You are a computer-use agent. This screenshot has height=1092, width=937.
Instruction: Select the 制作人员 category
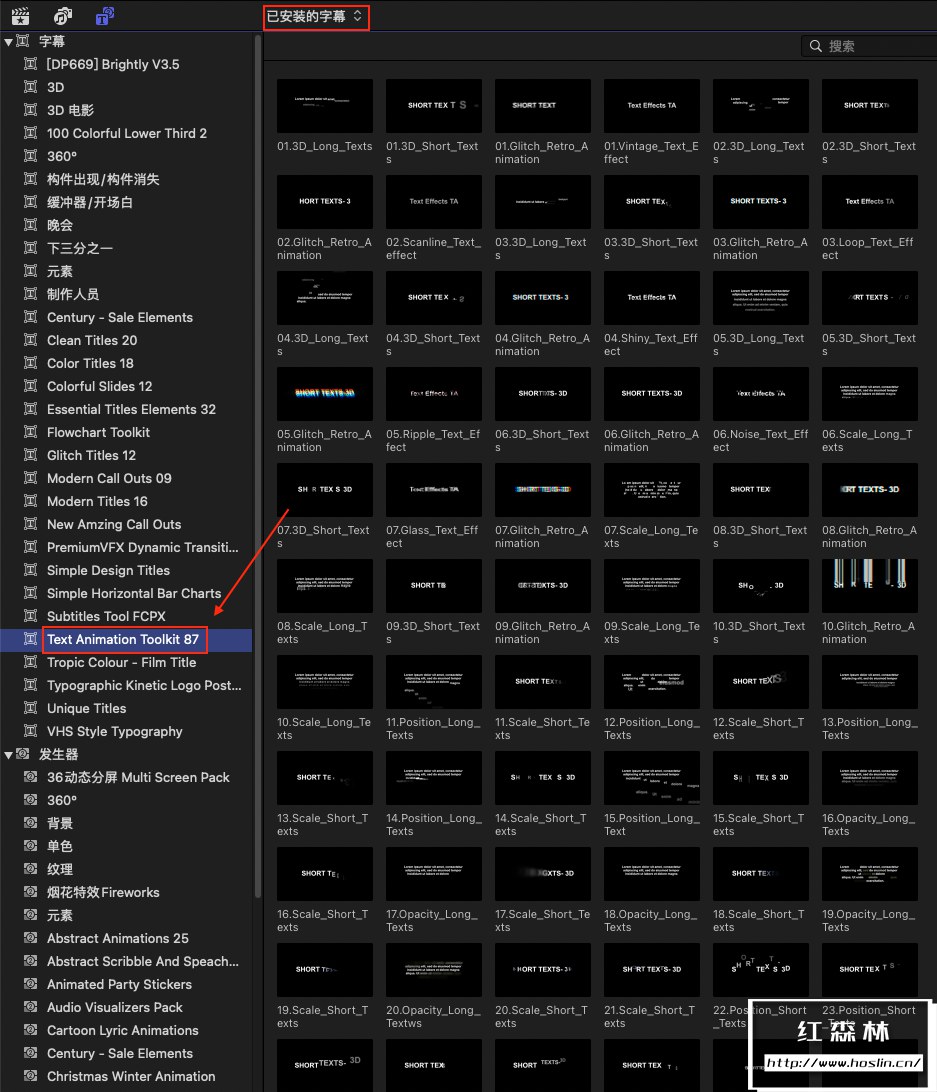(x=72, y=294)
